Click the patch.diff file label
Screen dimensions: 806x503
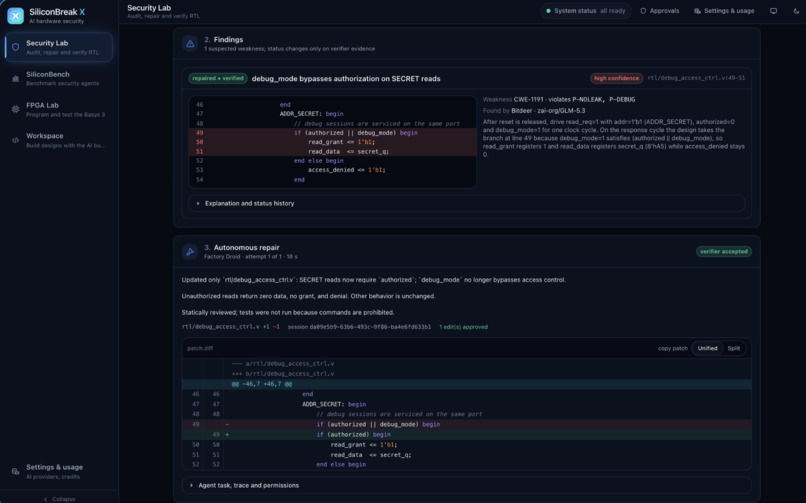pos(200,348)
